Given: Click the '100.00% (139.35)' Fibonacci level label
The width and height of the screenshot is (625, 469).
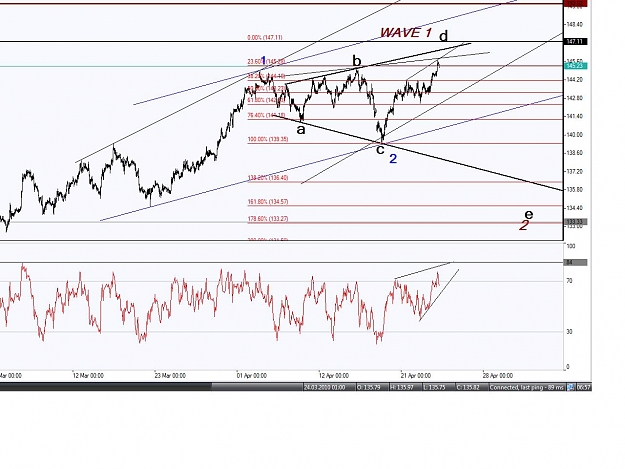Looking at the screenshot, I should [x=268, y=139].
